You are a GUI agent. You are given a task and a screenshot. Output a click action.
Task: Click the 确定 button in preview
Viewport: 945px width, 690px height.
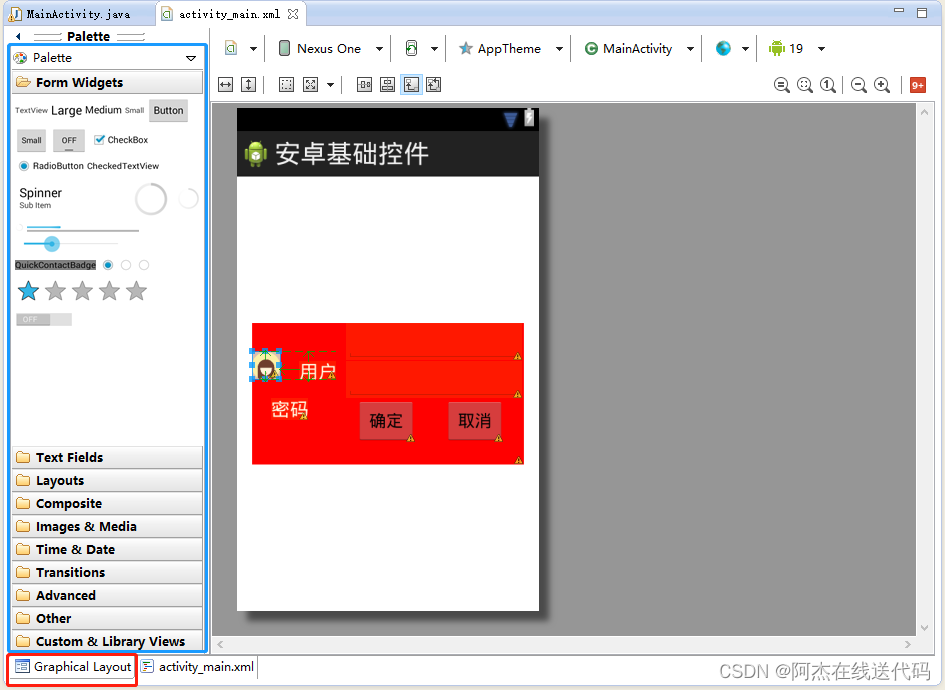(386, 421)
